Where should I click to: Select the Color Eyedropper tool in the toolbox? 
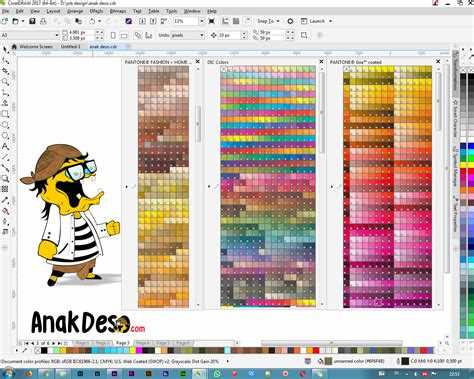coord(5,200)
